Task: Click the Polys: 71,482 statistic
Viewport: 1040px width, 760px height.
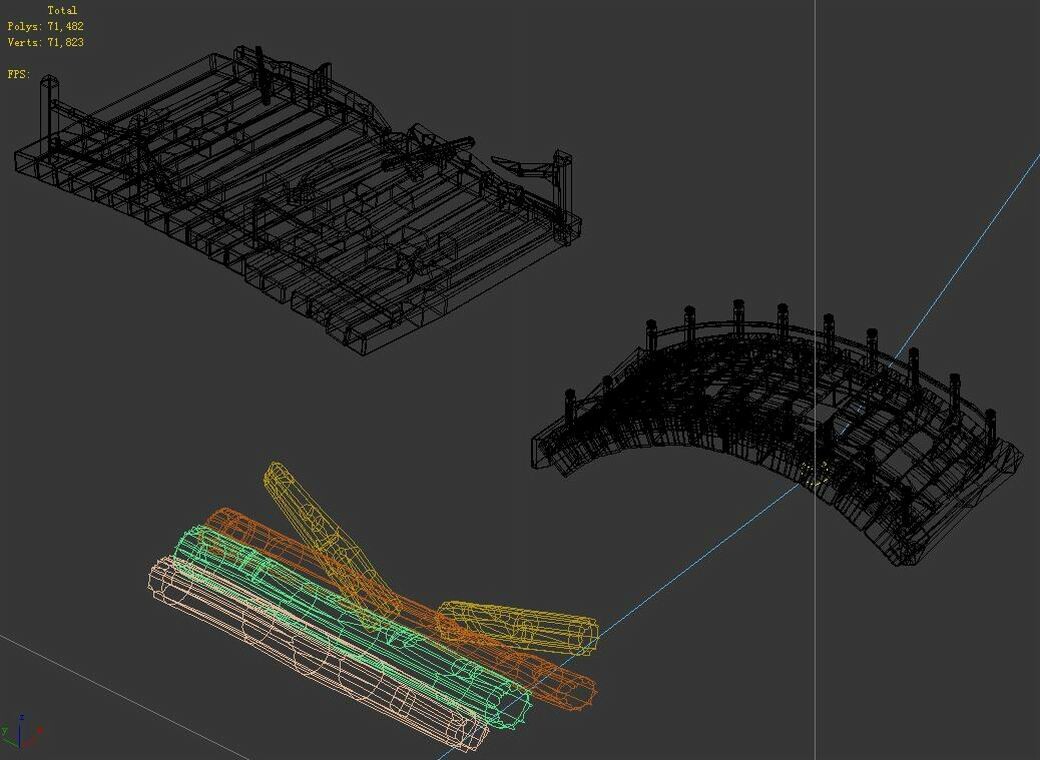Action: pos(45,27)
